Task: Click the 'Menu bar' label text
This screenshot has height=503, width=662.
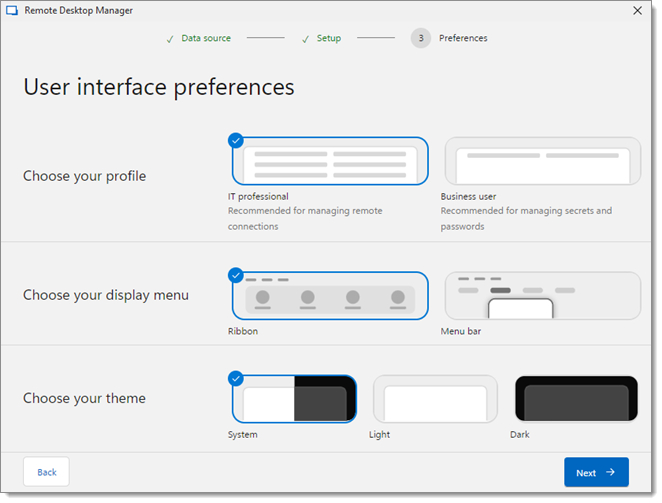Action: point(461,331)
